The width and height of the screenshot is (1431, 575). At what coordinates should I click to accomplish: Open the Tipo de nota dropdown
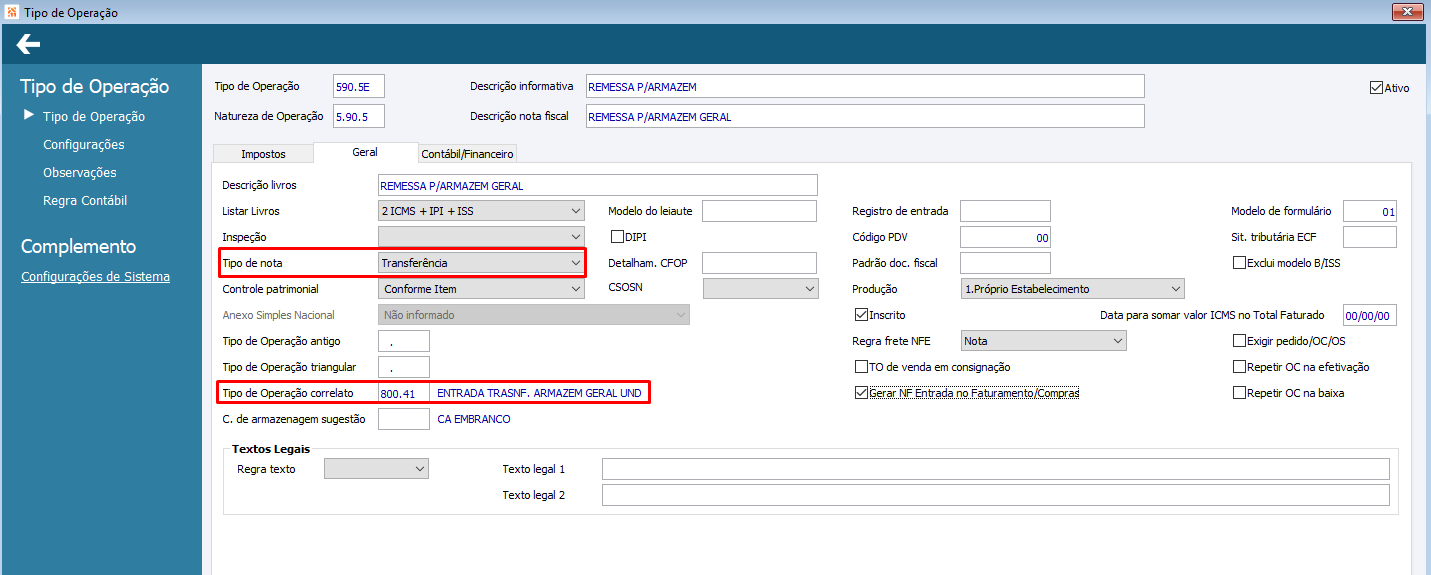(x=481, y=263)
